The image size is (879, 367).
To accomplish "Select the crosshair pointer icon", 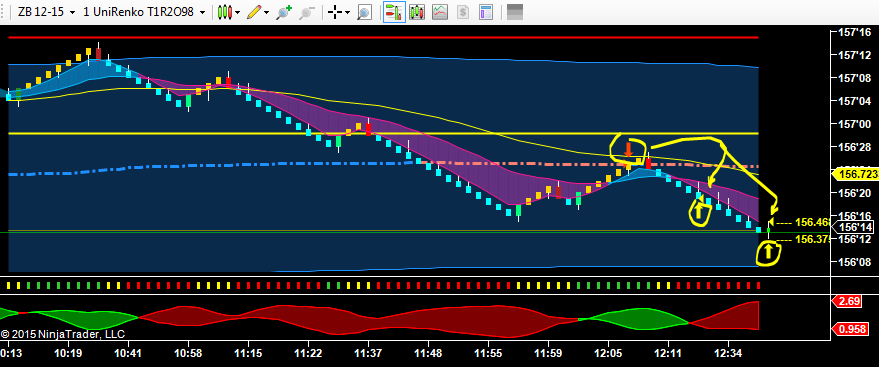I will (x=335, y=12).
